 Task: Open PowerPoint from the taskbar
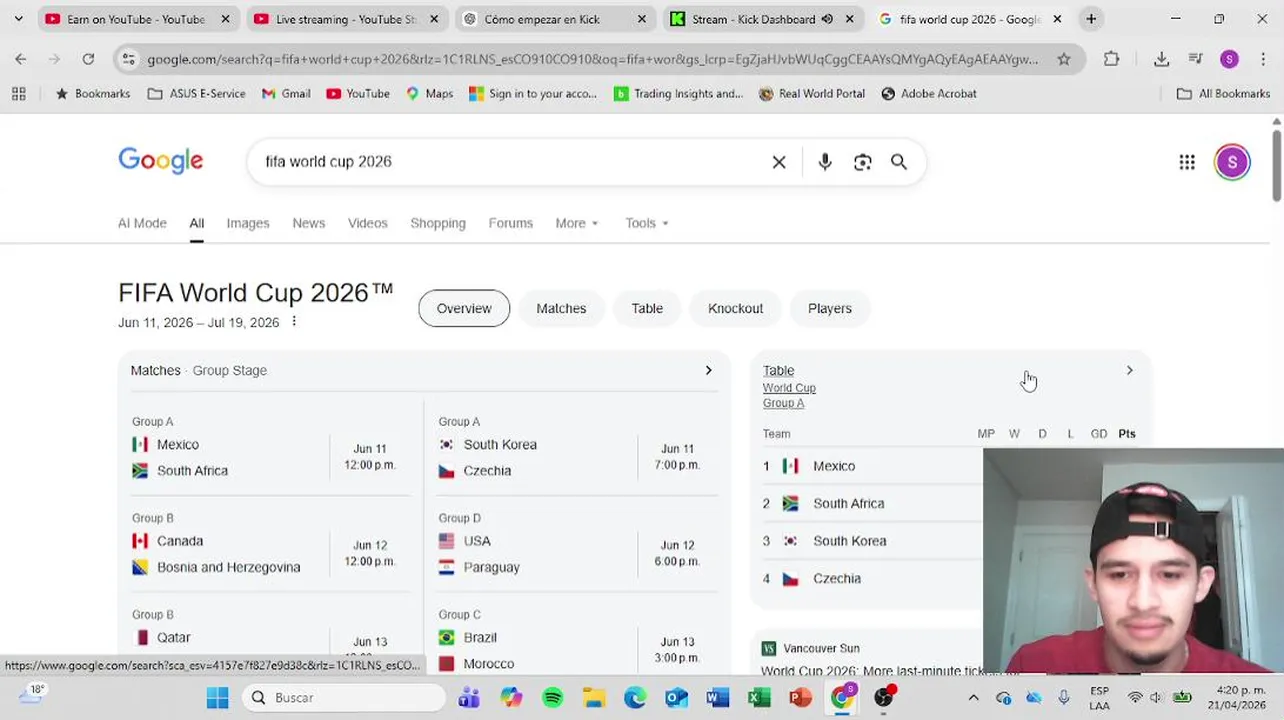[800, 697]
